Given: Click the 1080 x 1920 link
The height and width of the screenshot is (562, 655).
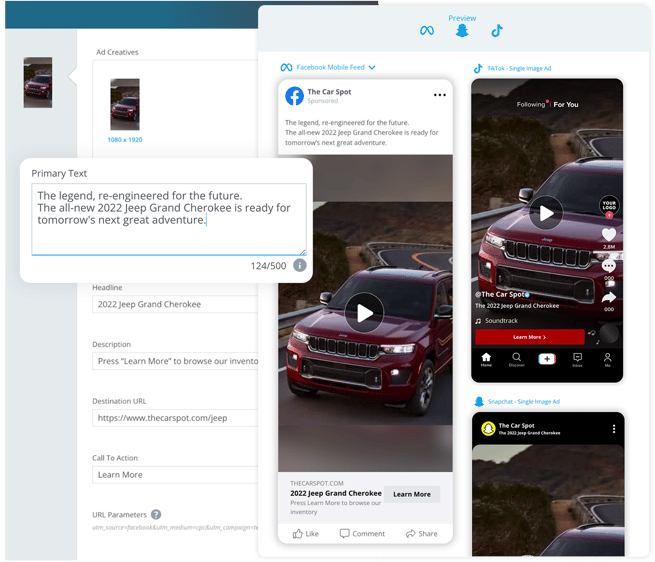Looking at the screenshot, I should tap(125, 140).
